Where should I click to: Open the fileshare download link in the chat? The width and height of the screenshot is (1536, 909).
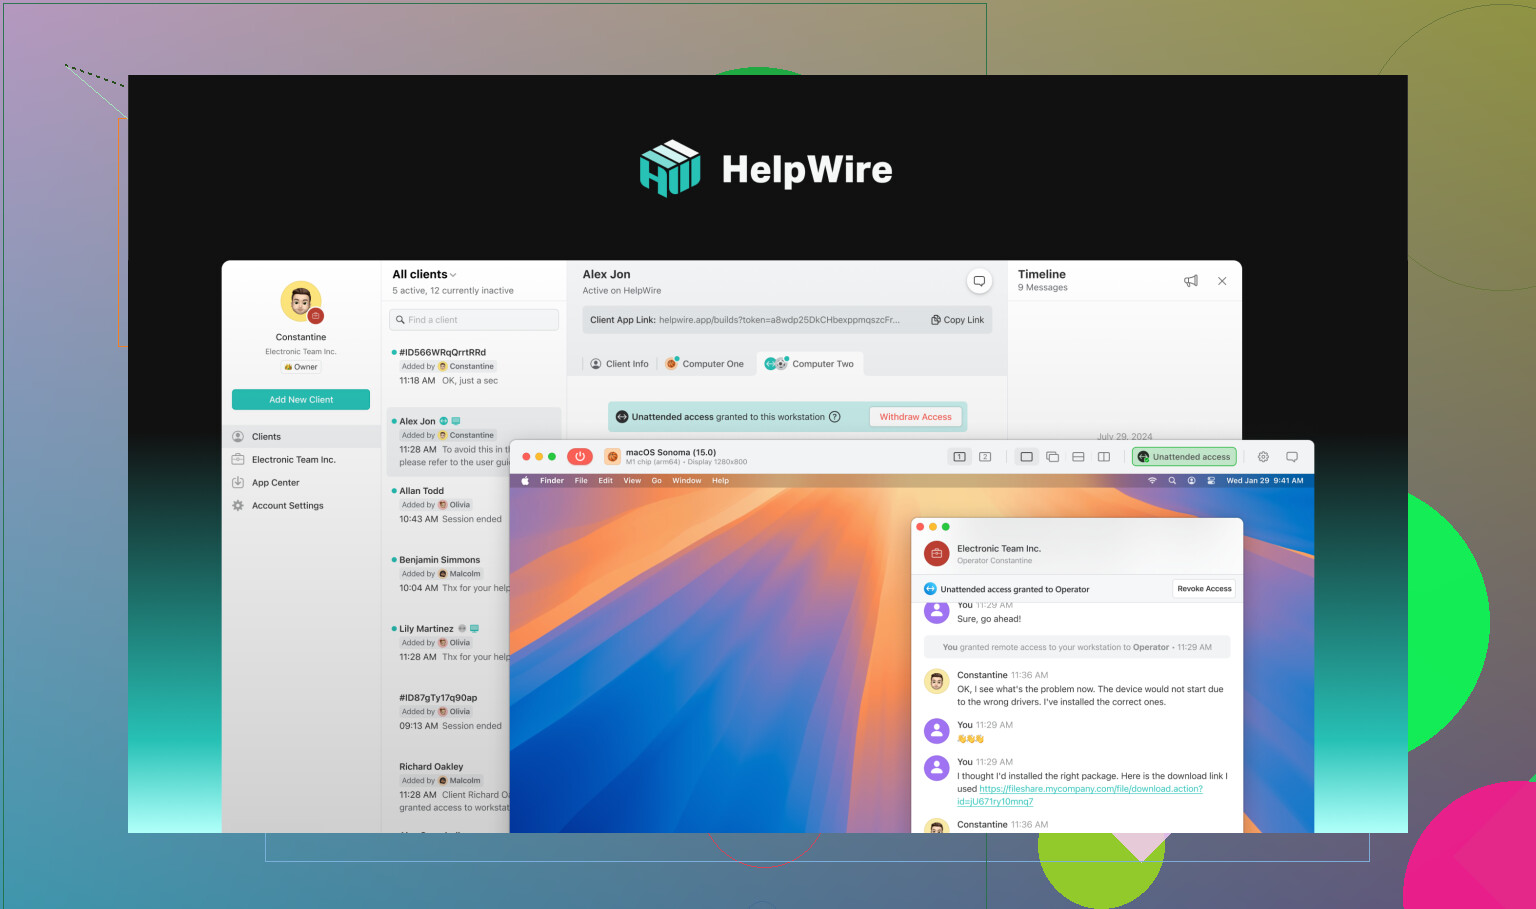(x=1090, y=788)
